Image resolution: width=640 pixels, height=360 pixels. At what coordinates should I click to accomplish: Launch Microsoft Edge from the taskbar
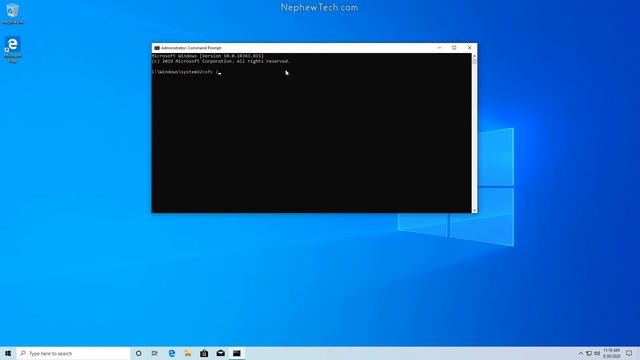(x=171, y=353)
